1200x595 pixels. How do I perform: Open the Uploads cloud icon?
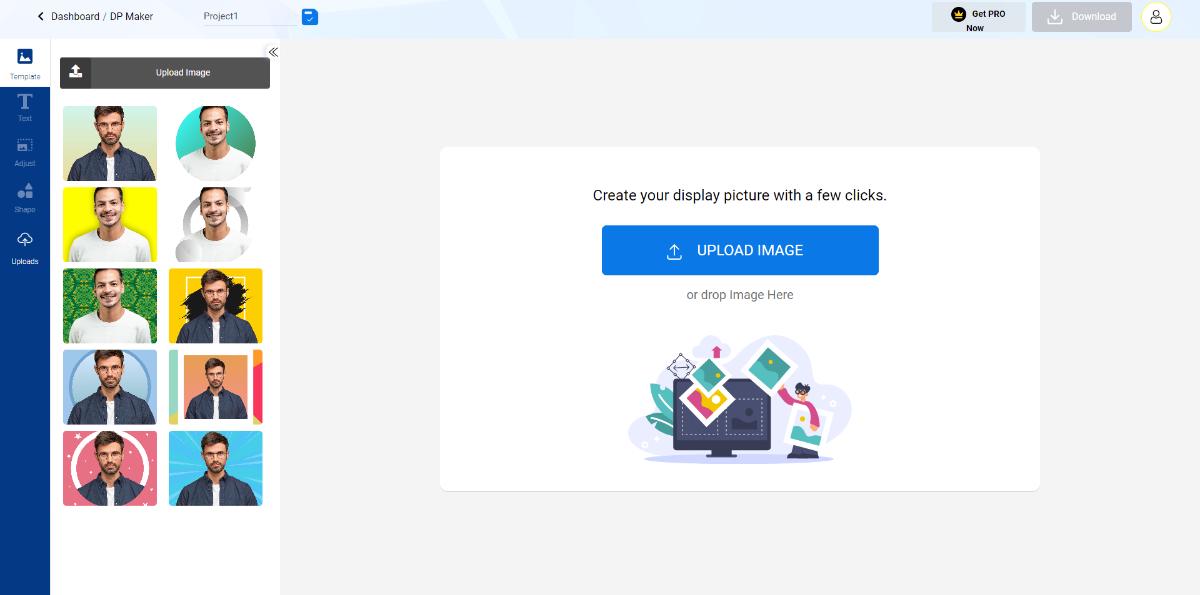click(x=25, y=240)
